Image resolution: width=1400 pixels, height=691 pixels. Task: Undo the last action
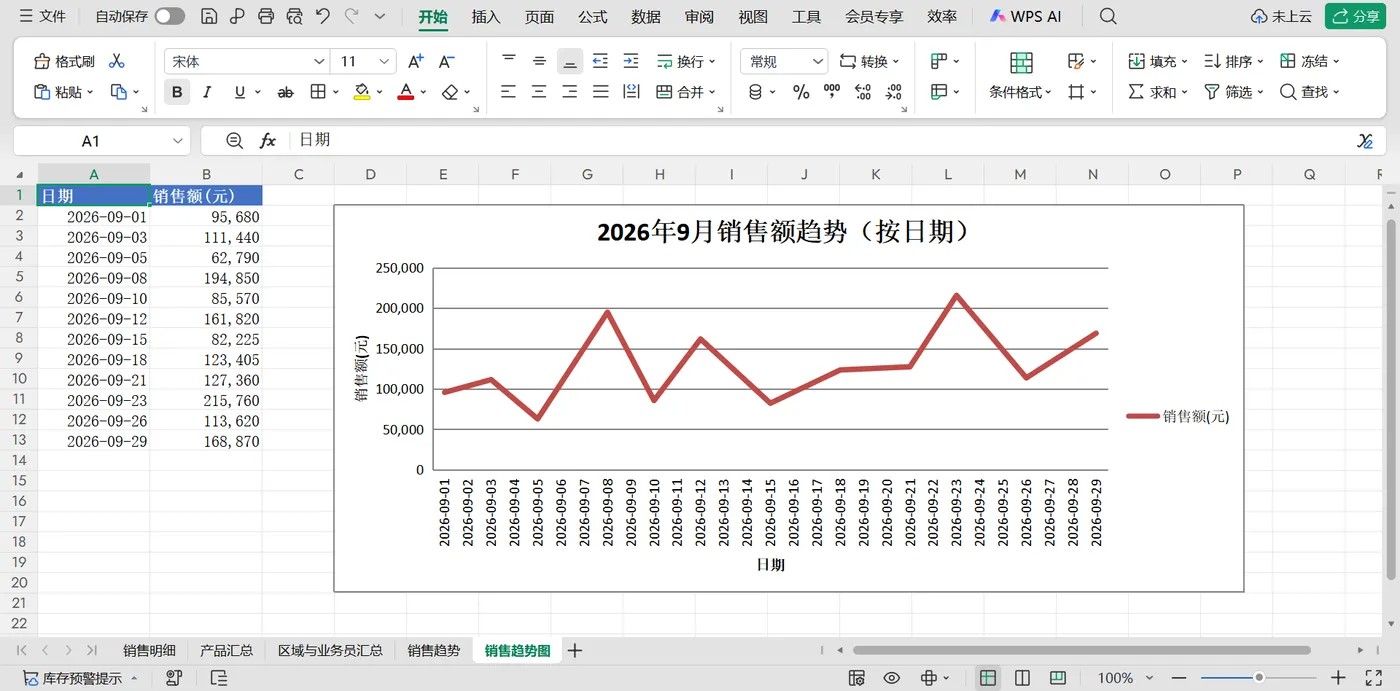point(322,16)
